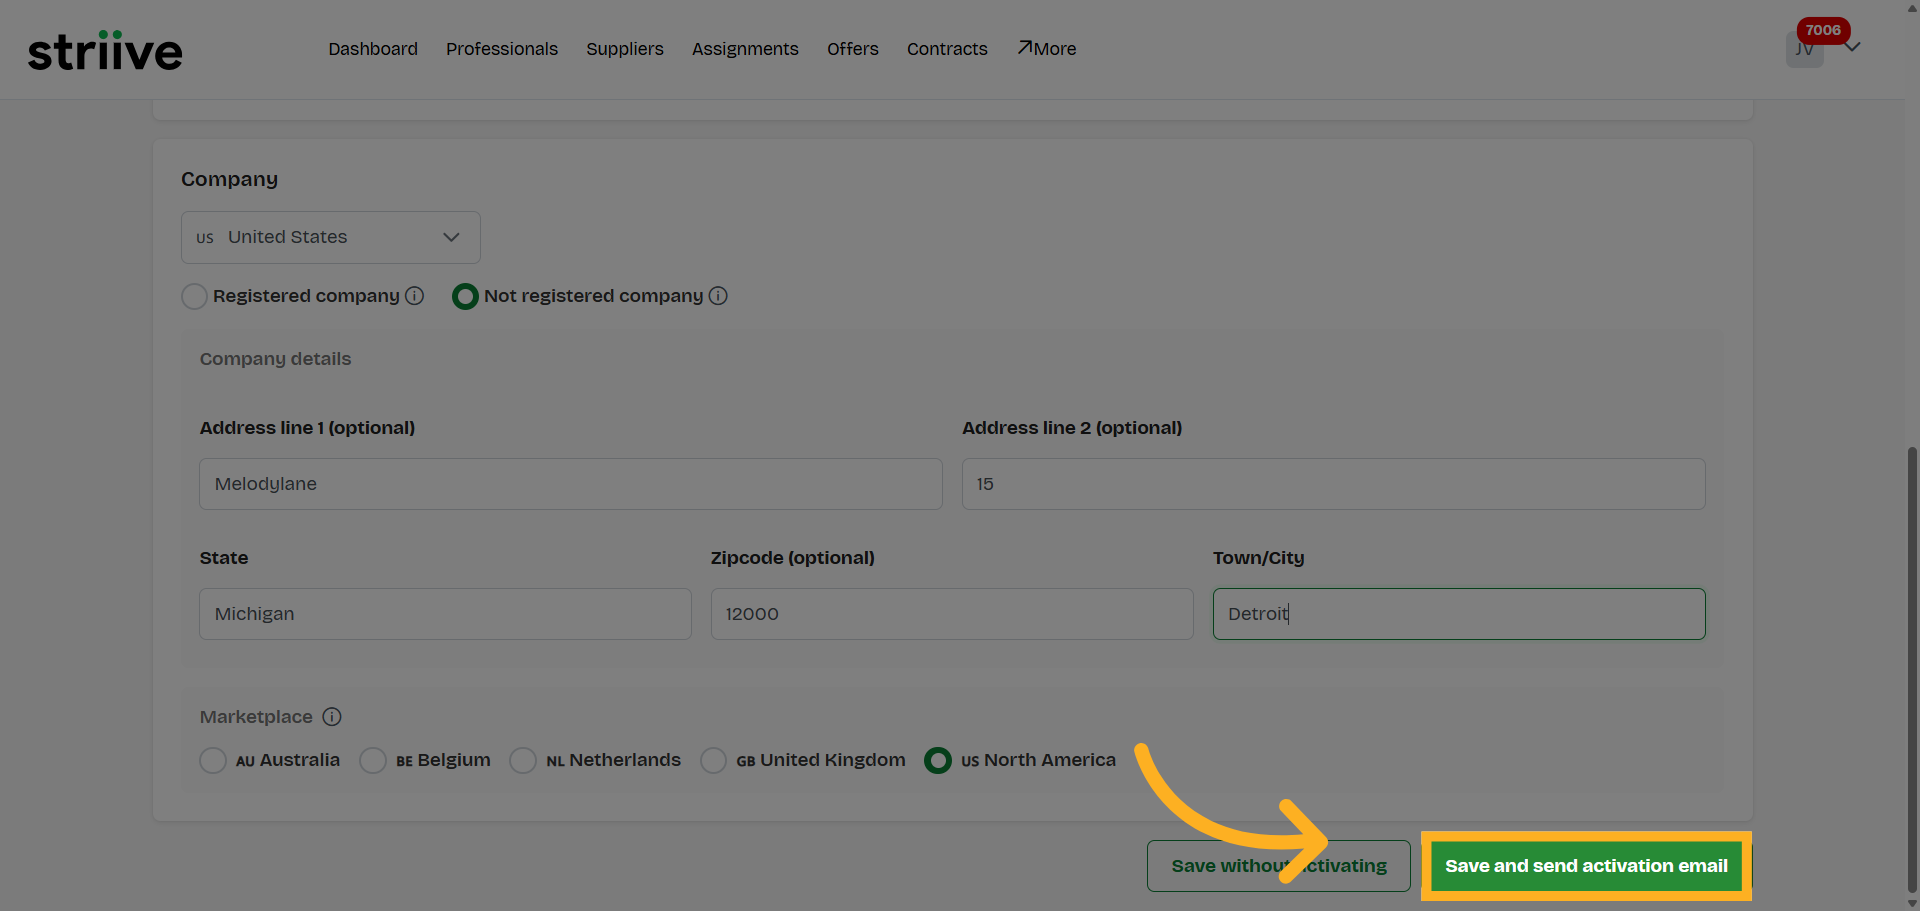Image resolution: width=1920 pixels, height=911 pixels.
Task: Click Save and send activation email
Action: [1586, 866]
